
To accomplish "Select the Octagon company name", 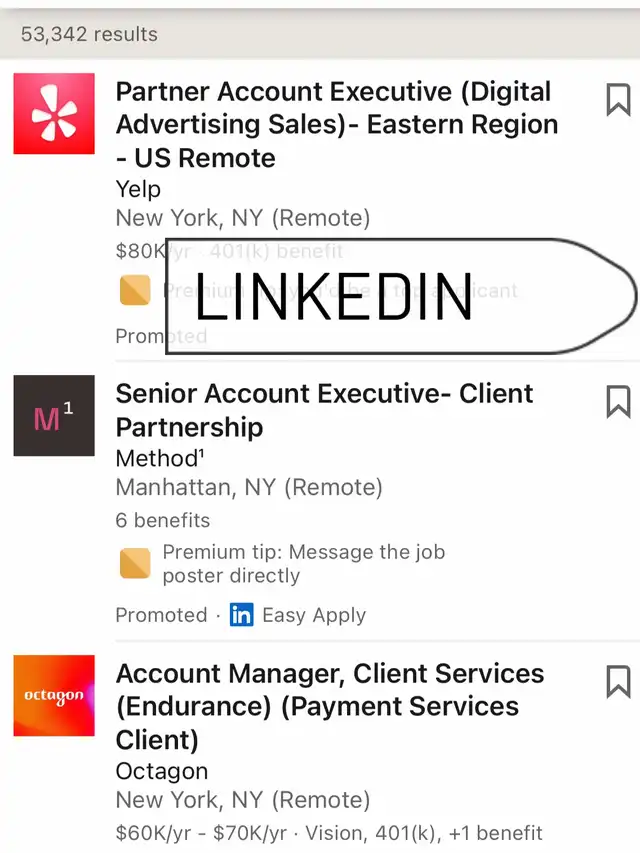I will (x=162, y=772).
